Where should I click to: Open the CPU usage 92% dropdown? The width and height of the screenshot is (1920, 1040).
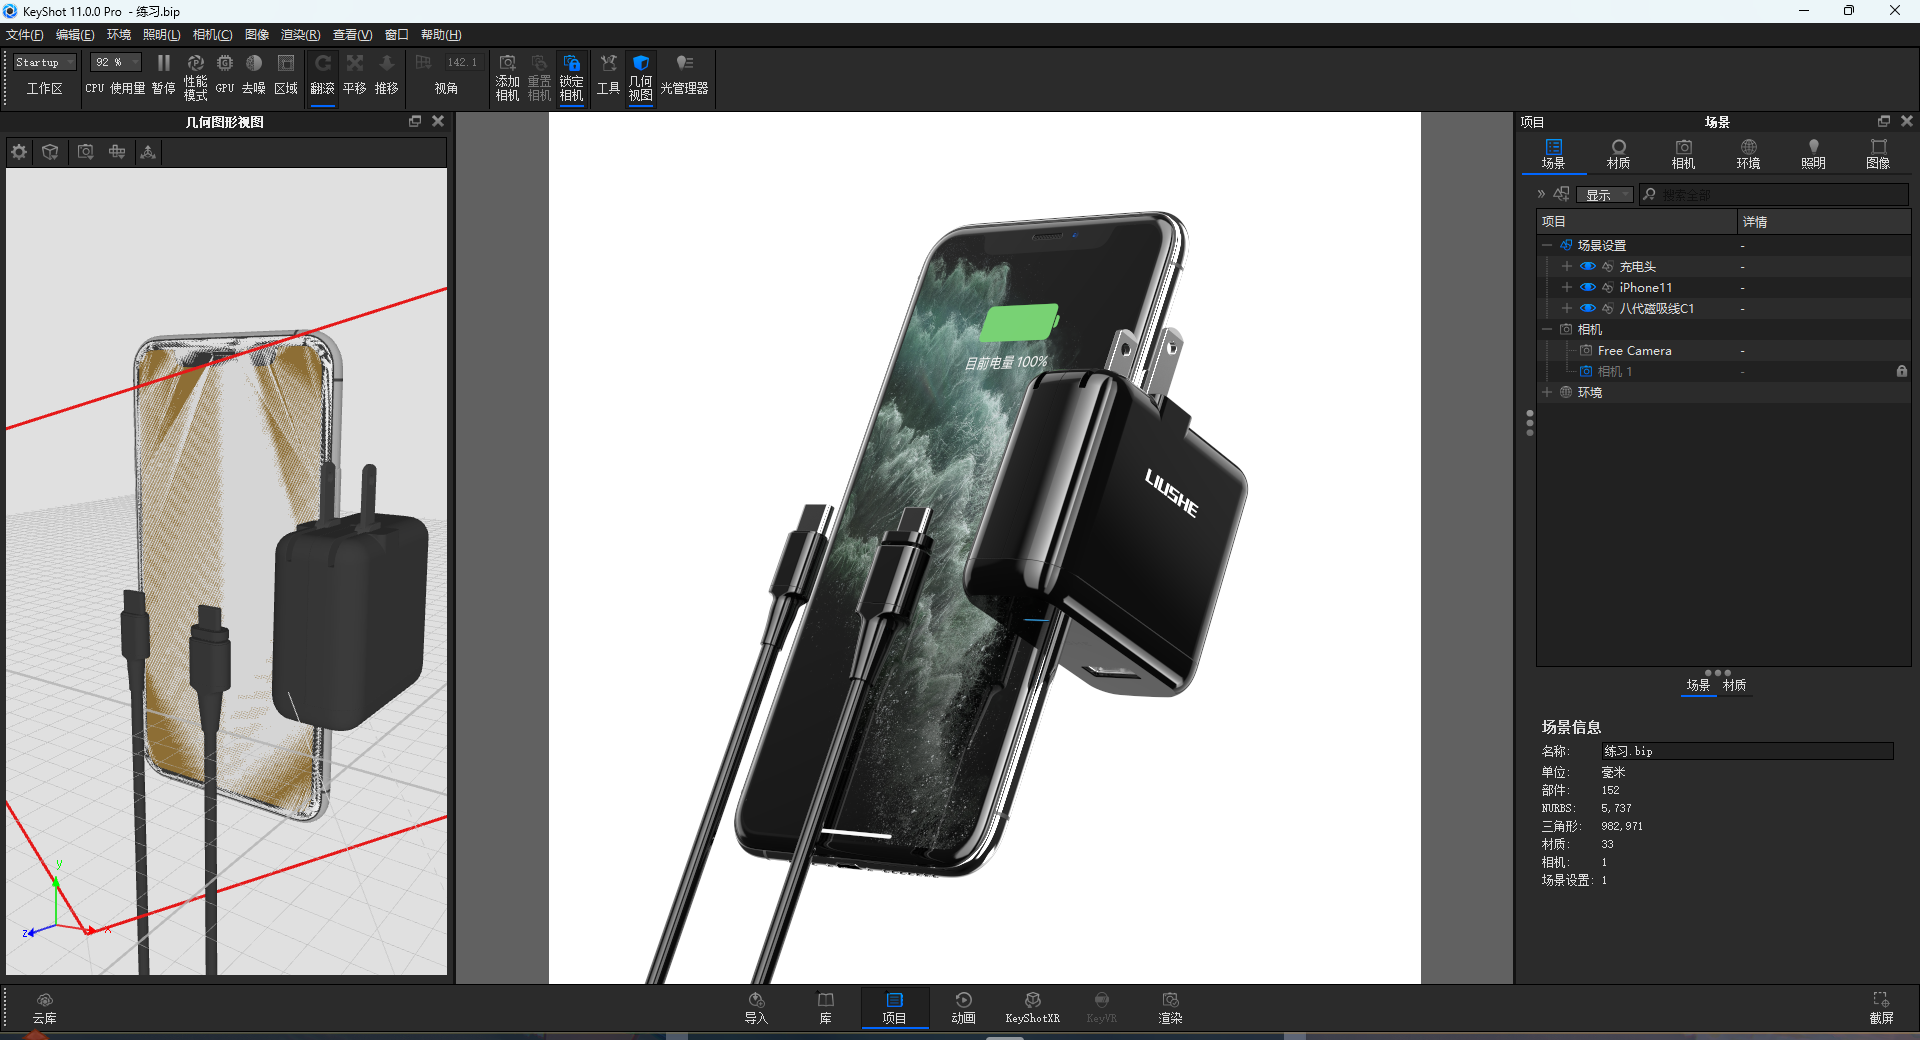point(116,62)
